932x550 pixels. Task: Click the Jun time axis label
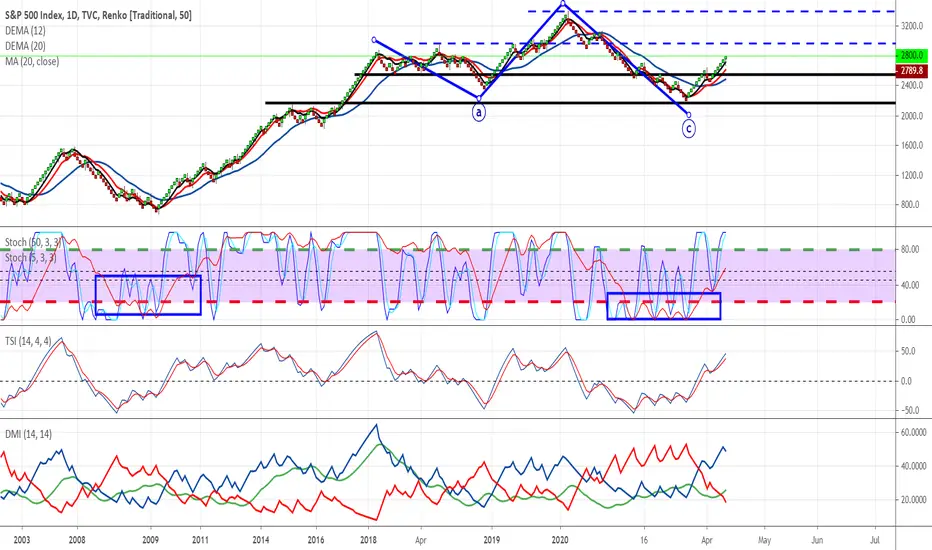[817, 540]
